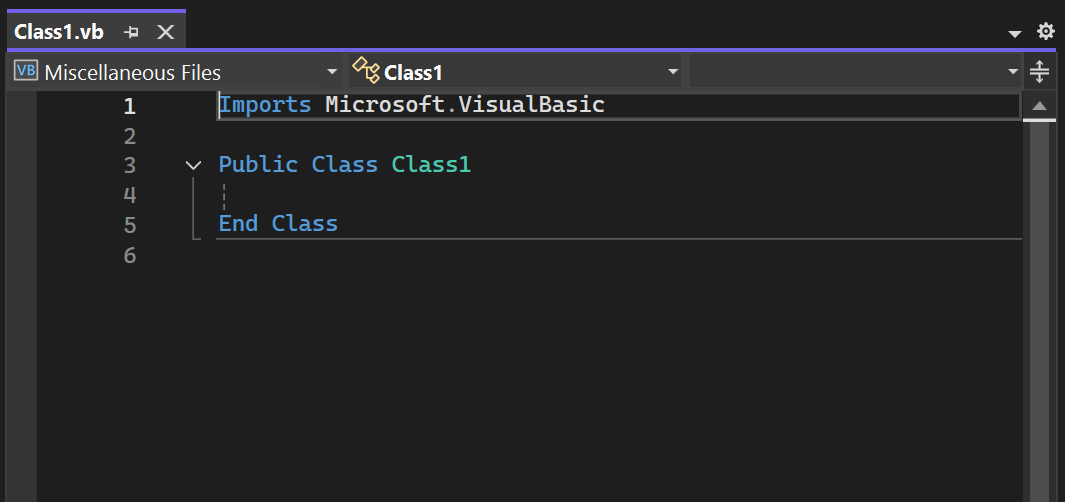Pin the Class1.vb document tab

coord(131,32)
